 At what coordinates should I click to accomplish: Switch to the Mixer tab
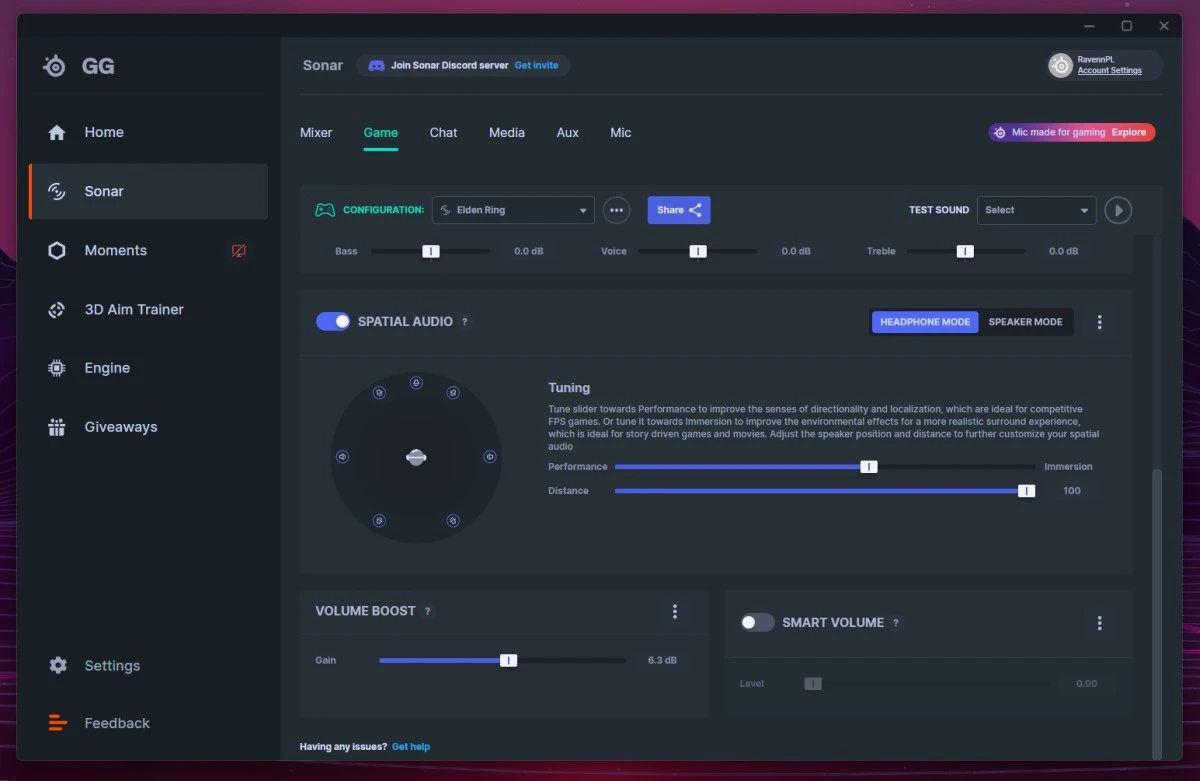click(316, 132)
